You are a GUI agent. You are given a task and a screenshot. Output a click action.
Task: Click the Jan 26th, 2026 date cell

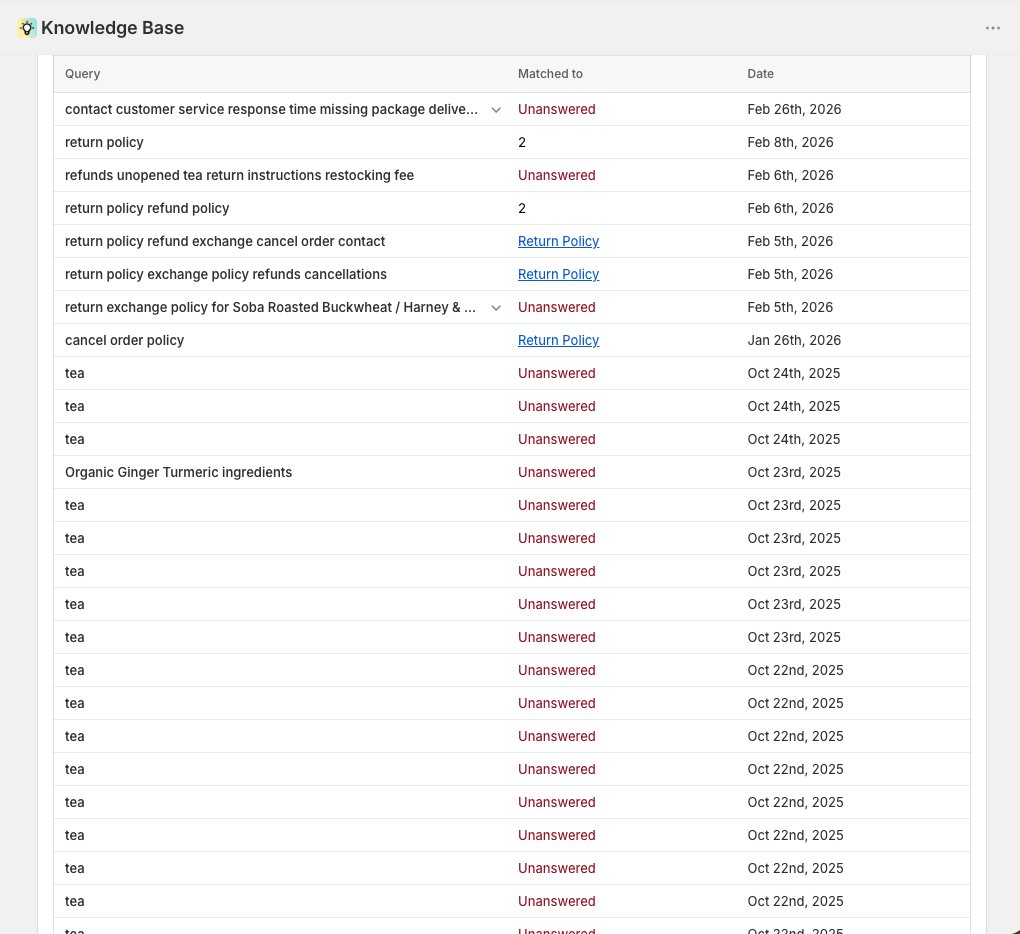794,340
